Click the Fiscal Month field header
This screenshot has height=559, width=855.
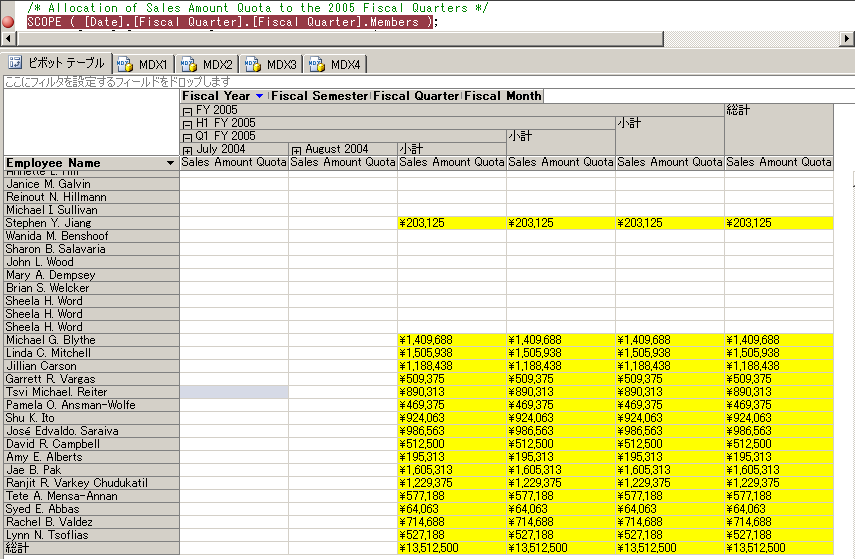point(502,96)
